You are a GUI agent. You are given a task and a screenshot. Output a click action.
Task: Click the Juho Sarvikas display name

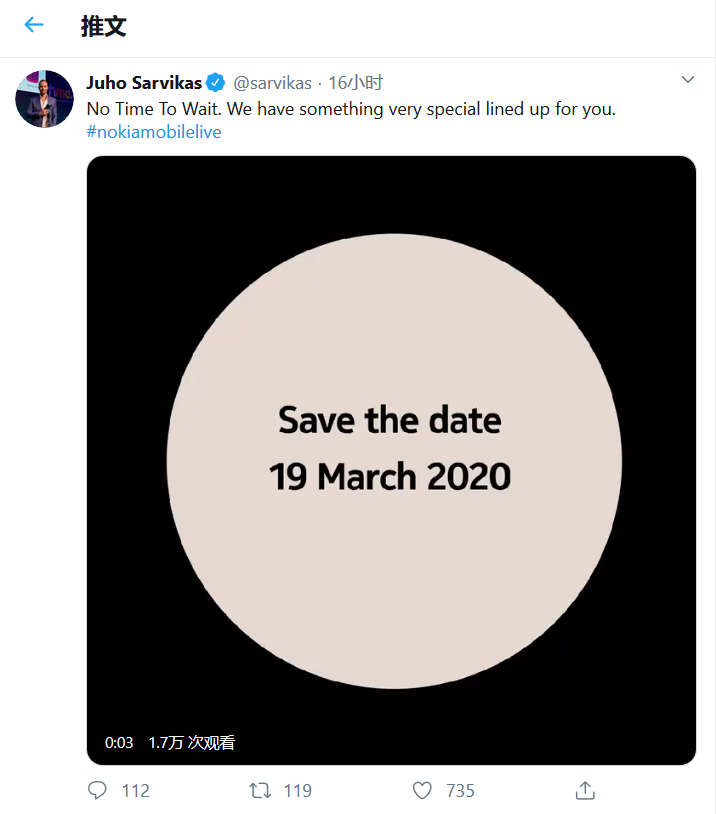144,83
